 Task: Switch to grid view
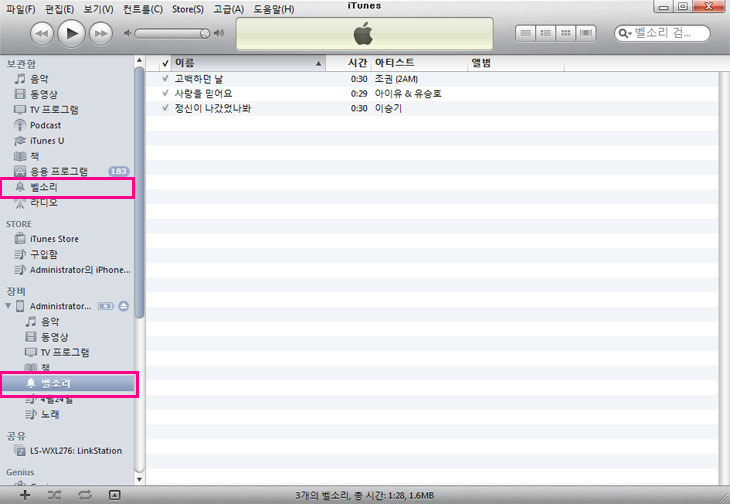click(566, 33)
